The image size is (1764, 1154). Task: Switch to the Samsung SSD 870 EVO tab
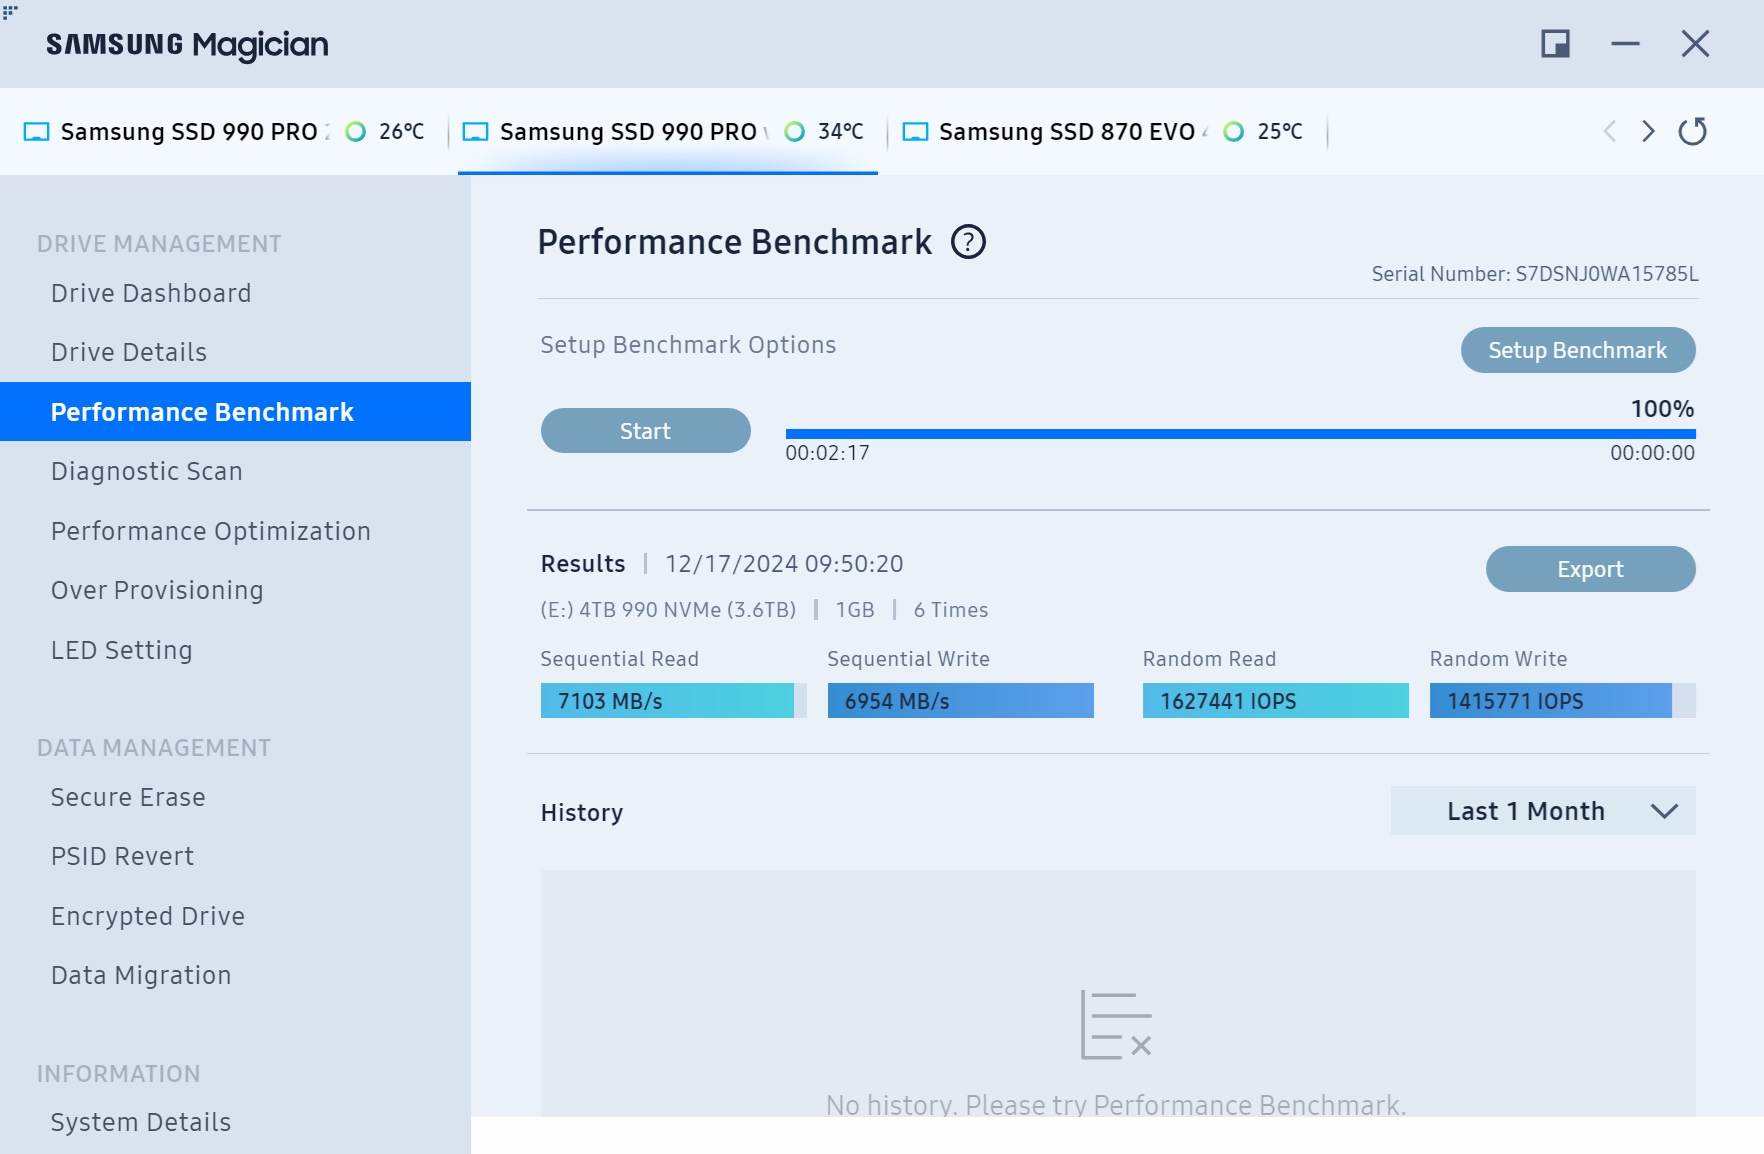[x=1066, y=132]
